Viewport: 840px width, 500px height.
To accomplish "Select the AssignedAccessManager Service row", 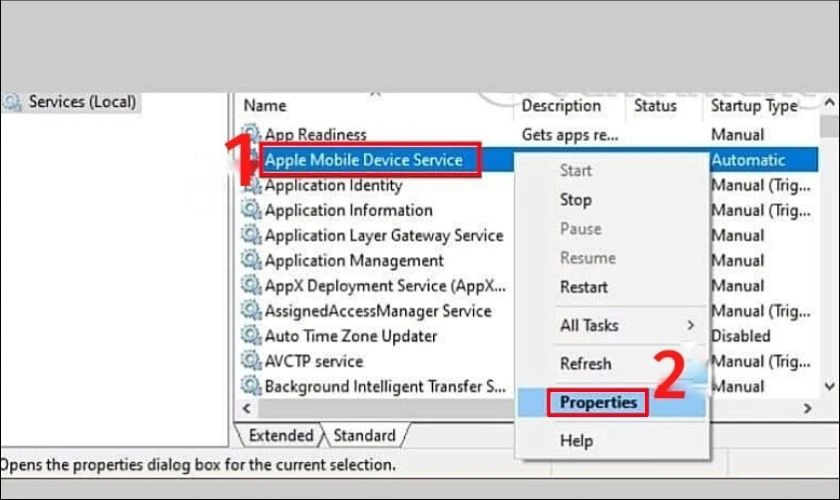I will click(378, 311).
